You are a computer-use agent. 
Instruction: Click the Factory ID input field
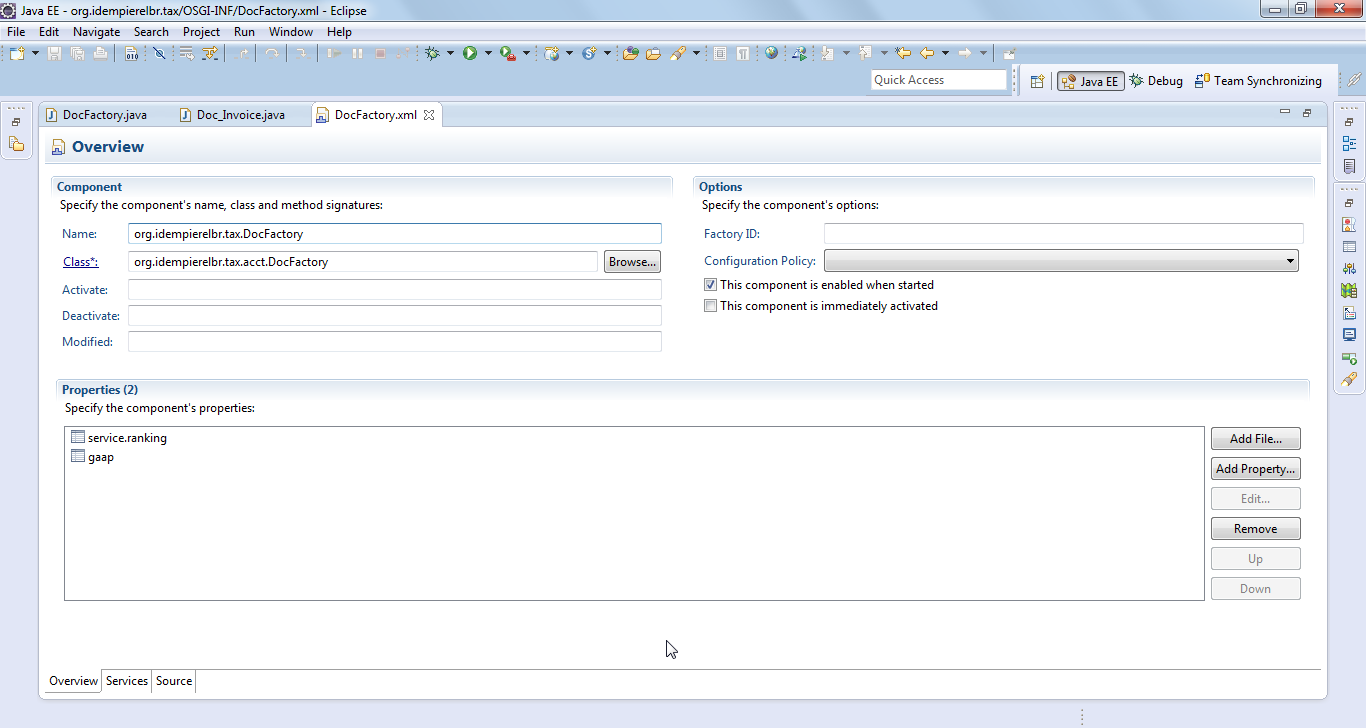(x=1063, y=234)
